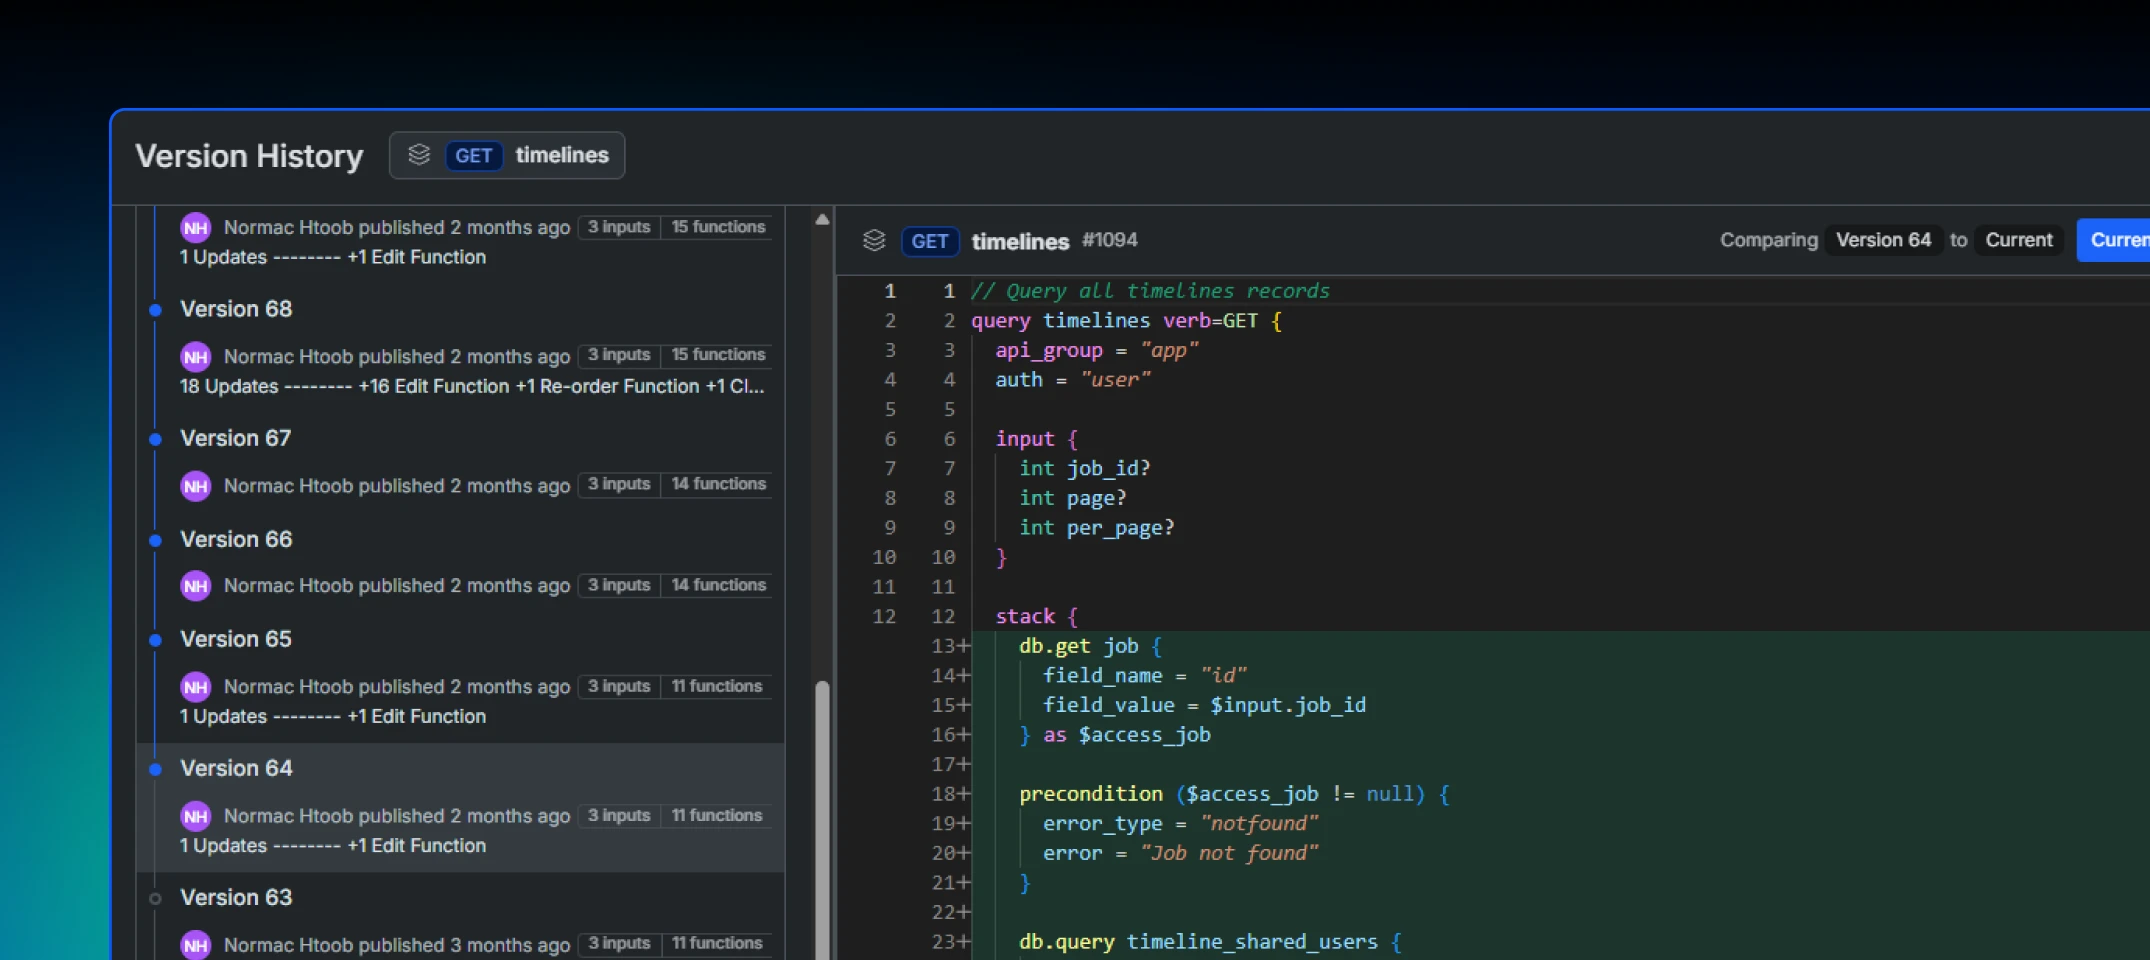Click '1 Updates +1 Edit Function' under Version 65
Image resolution: width=2150 pixels, height=960 pixels.
pyautogui.click(x=333, y=716)
